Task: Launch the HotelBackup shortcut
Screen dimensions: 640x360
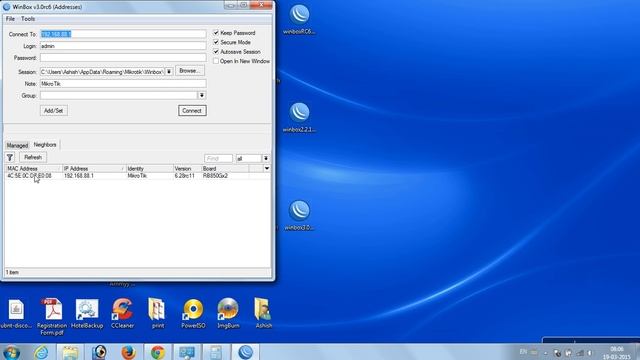Action: click(87, 313)
